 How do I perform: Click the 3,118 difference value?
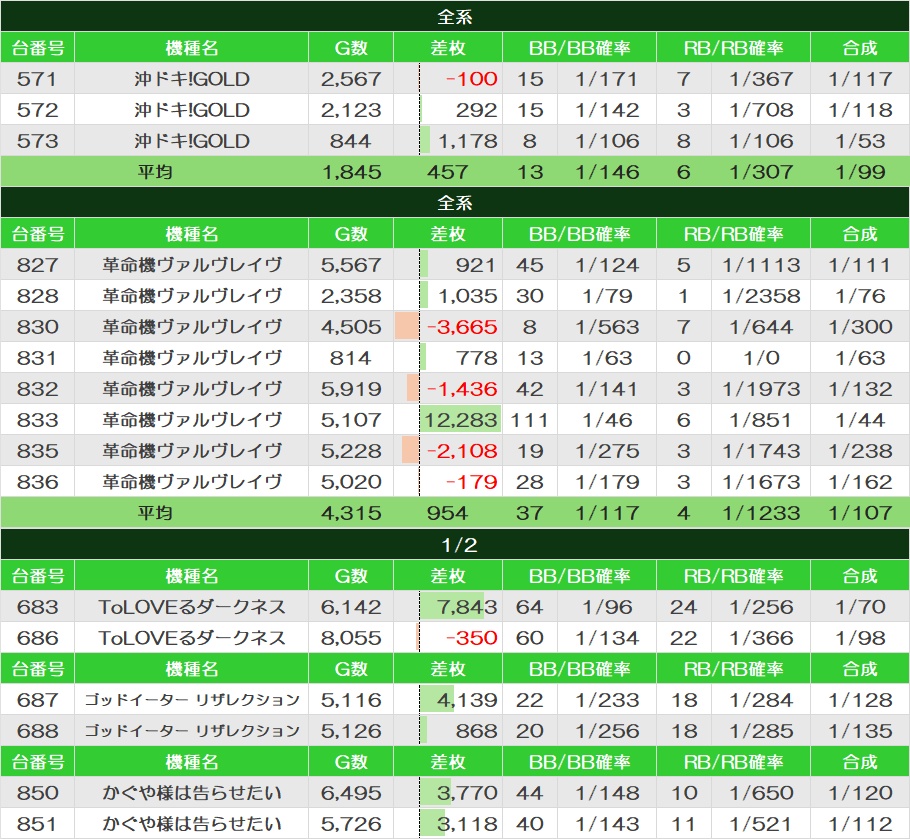(468, 823)
